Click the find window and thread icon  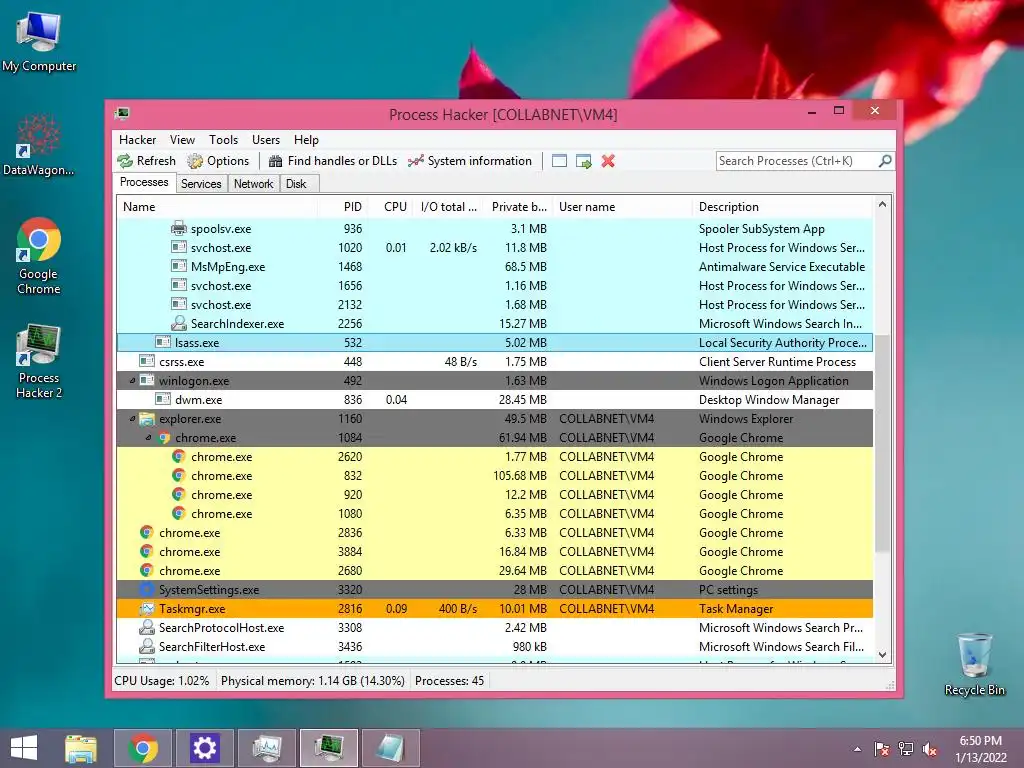pyautogui.click(x=584, y=161)
